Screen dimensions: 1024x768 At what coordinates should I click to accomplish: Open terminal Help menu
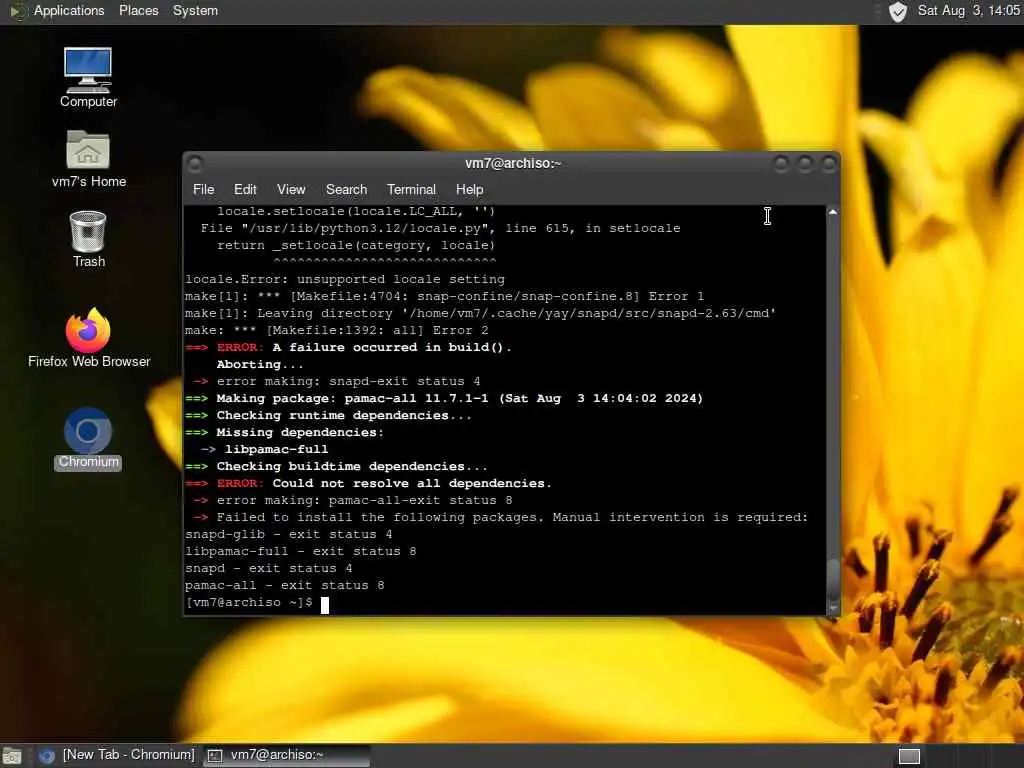(x=470, y=189)
